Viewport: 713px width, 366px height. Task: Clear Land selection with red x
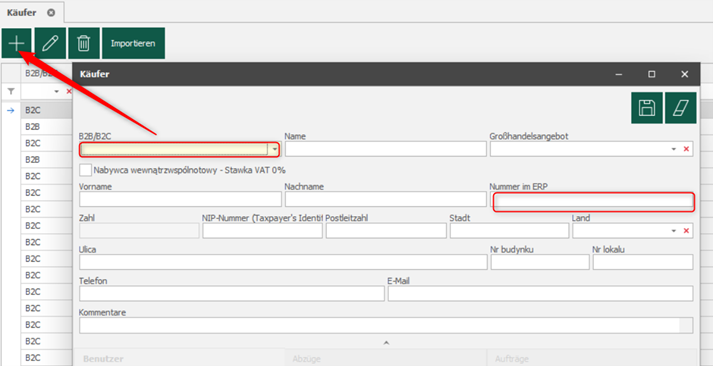686,231
